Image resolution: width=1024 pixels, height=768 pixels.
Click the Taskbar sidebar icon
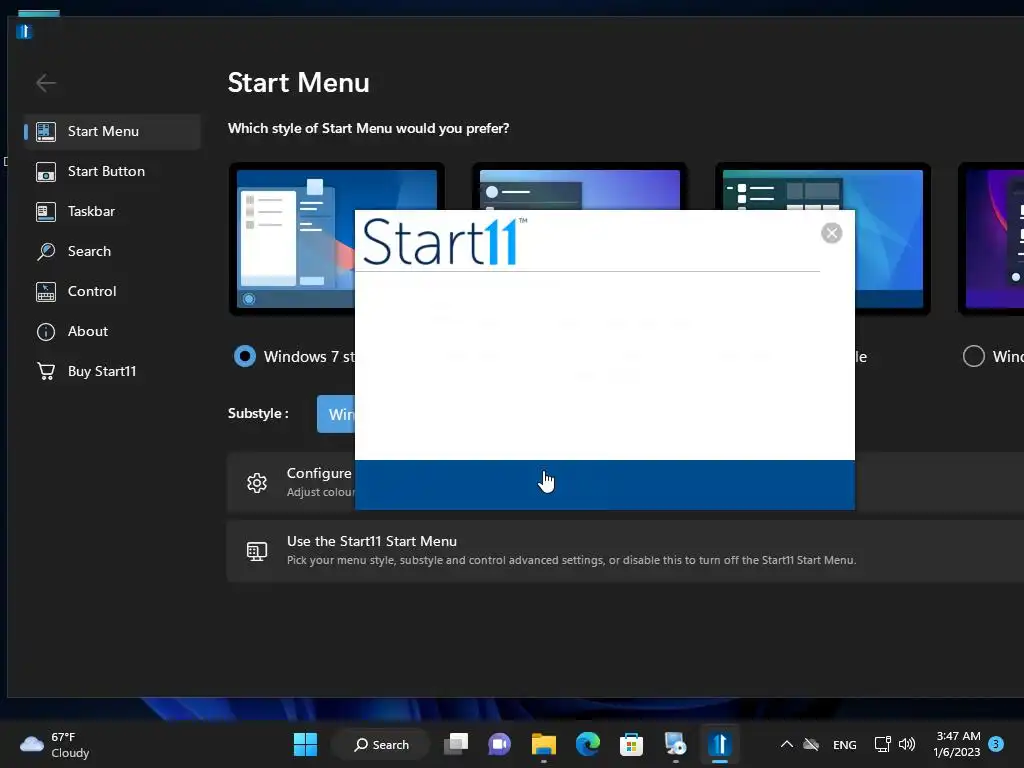[x=46, y=212]
